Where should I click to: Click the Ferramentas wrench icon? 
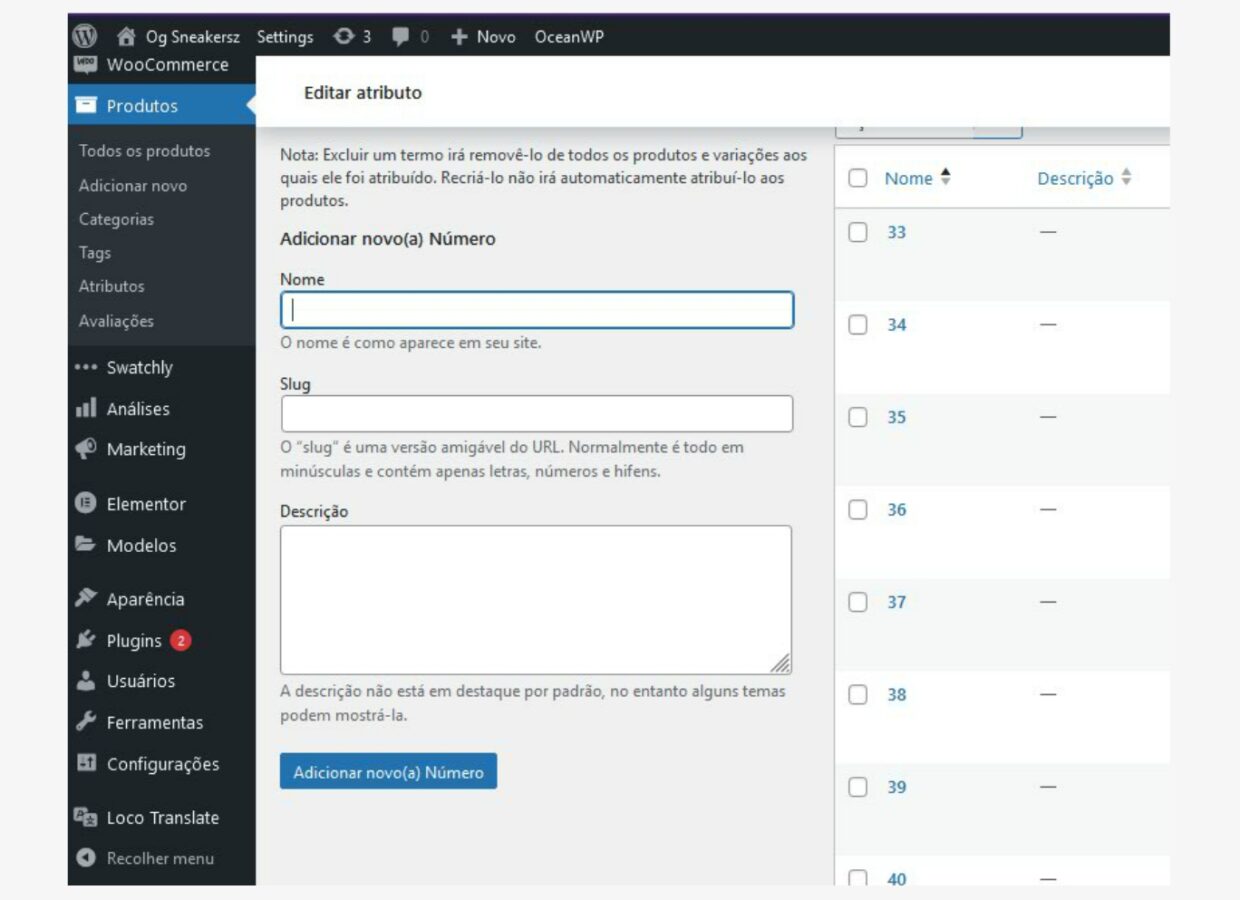click(86, 722)
